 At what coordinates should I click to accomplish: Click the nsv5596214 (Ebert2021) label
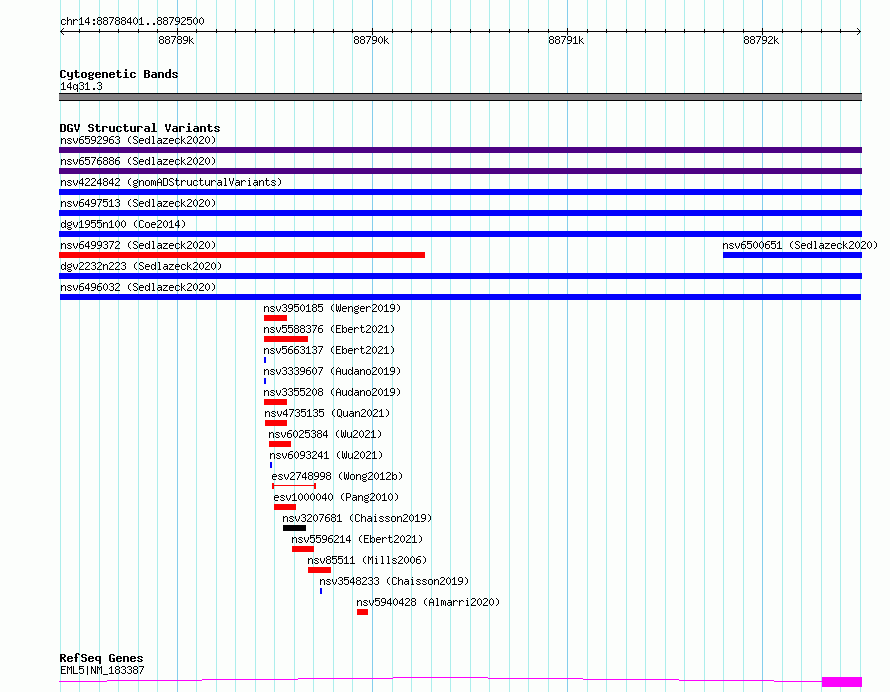pos(357,539)
